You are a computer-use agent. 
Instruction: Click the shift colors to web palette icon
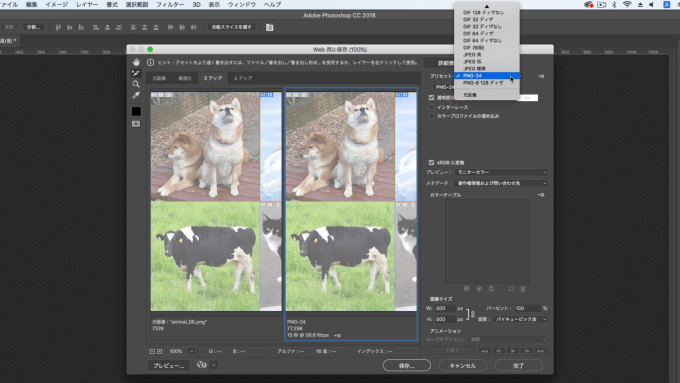(479, 288)
